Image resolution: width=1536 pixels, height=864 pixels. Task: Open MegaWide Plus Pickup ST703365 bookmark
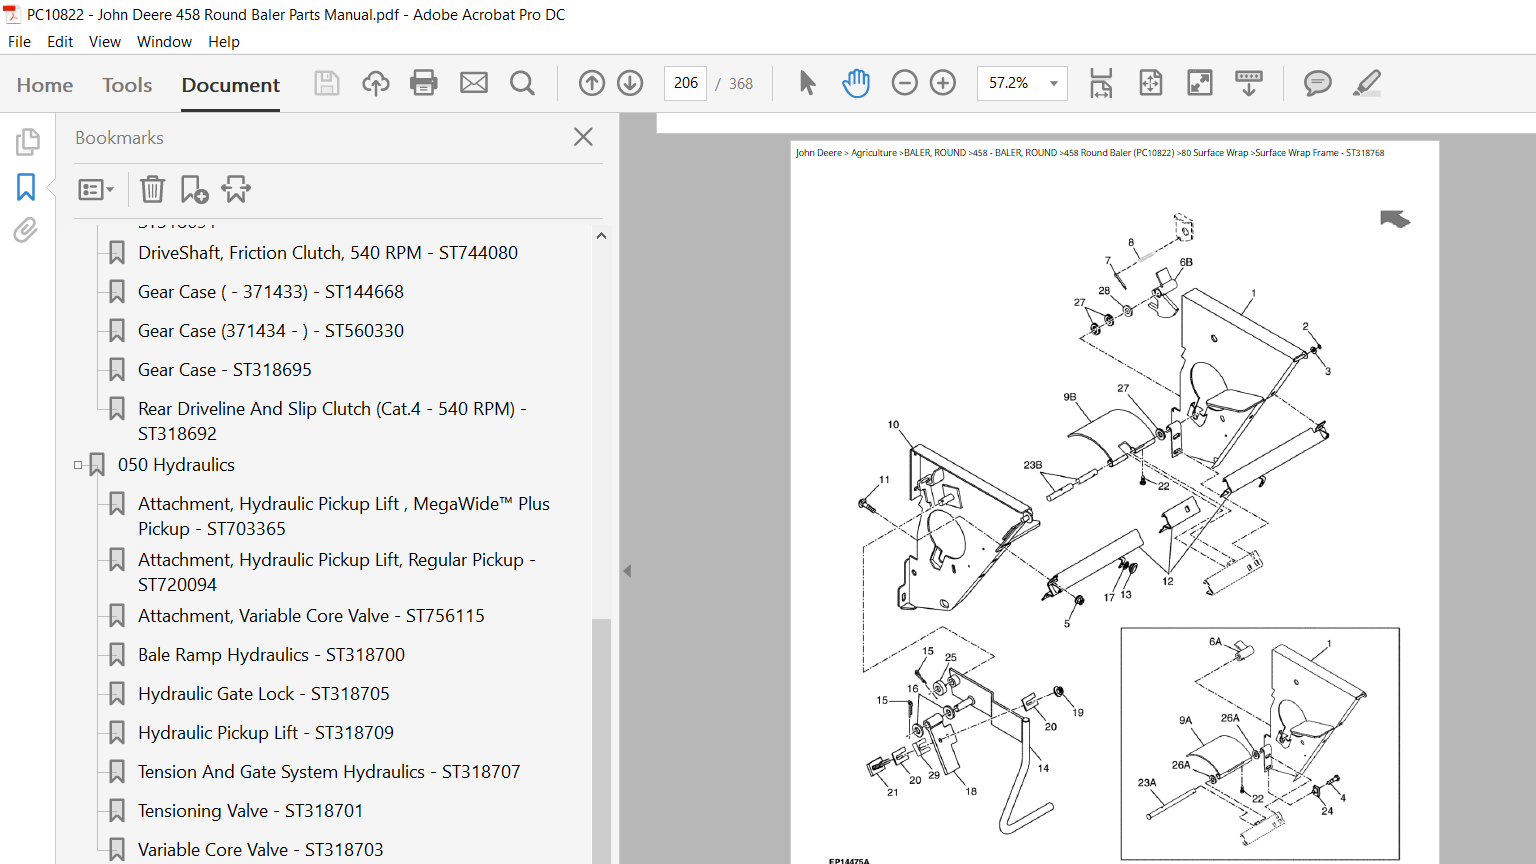pyautogui.click(x=344, y=516)
